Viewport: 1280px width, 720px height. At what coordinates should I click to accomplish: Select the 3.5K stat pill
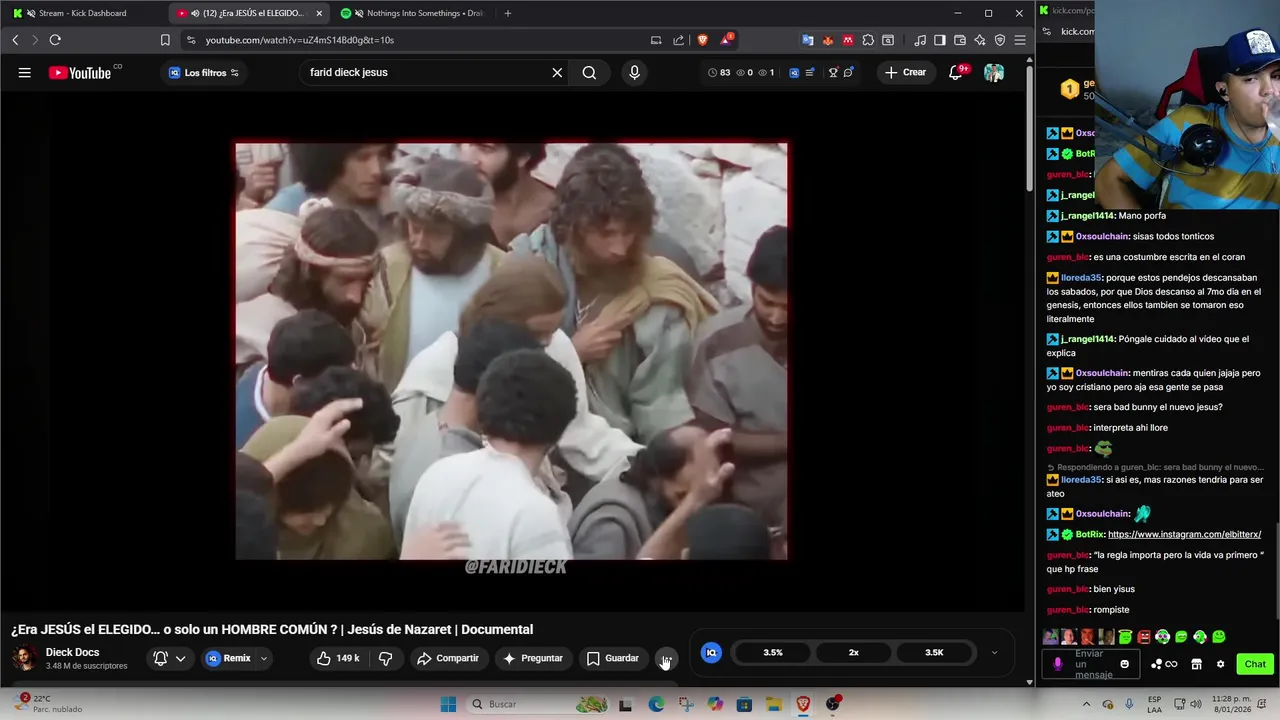pyautogui.click(x=934, y=652)
